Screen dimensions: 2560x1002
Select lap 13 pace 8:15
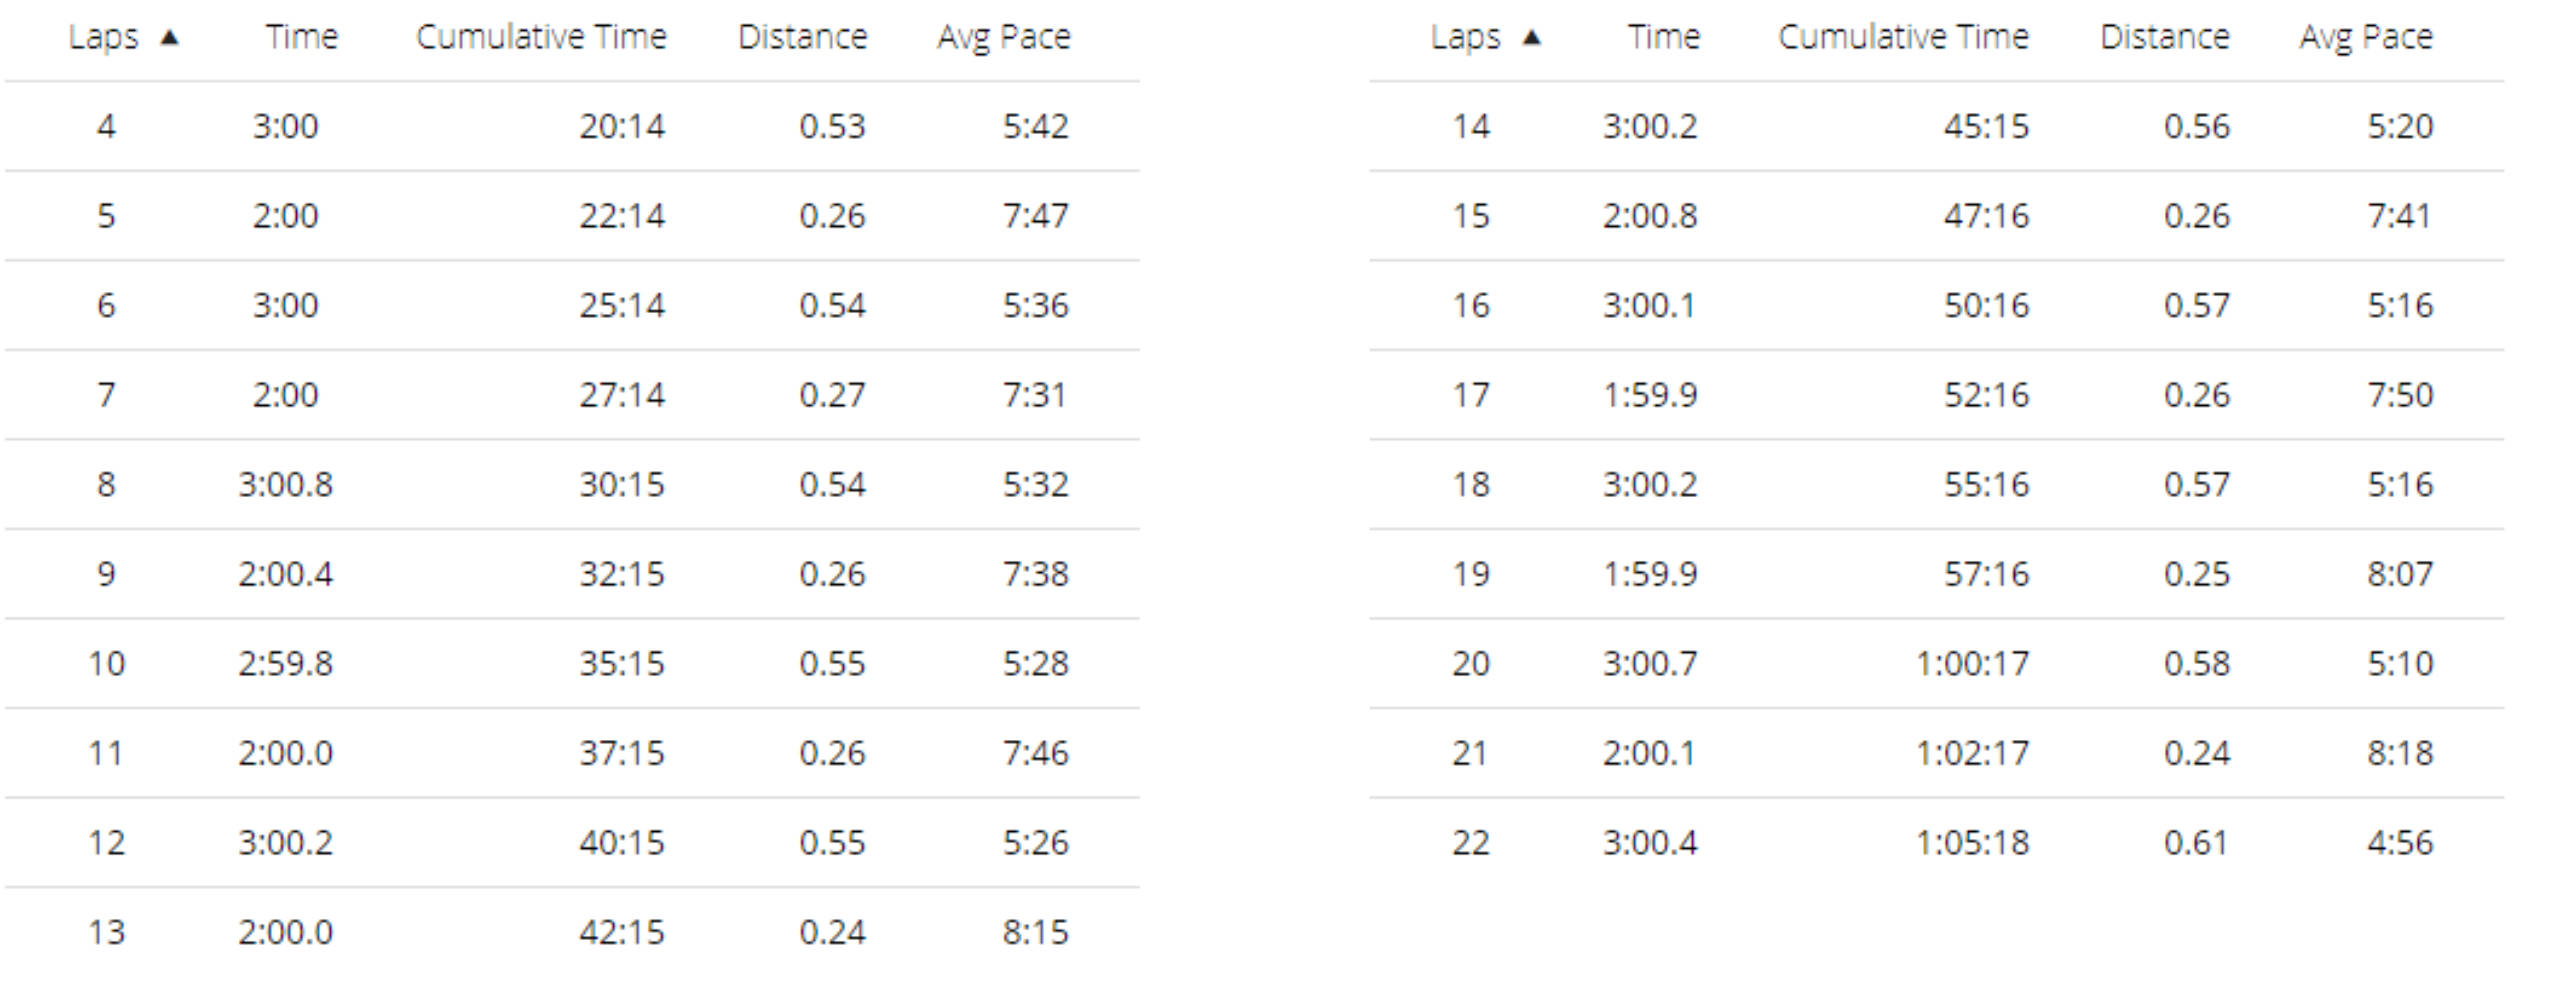[x=1036, y=932]
